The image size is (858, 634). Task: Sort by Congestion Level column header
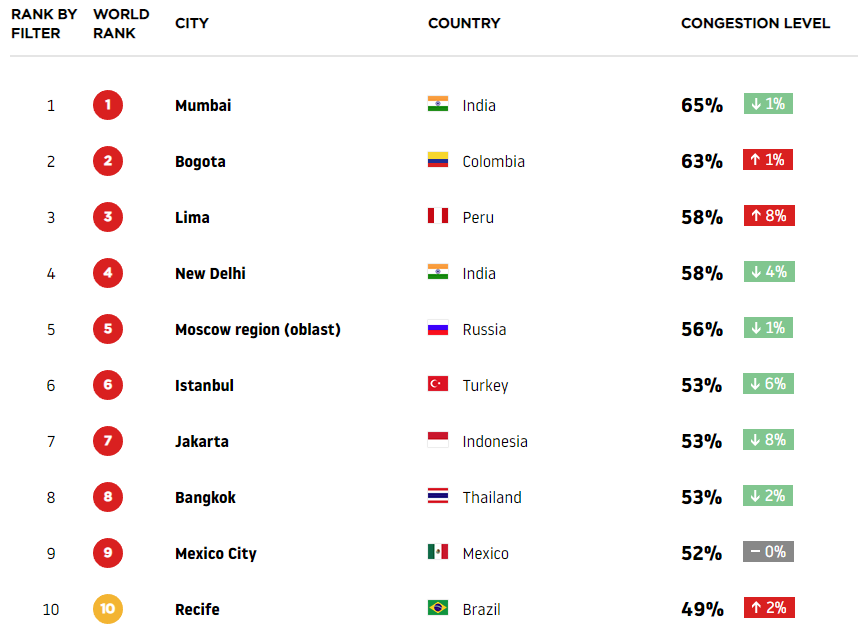(755, 23)
